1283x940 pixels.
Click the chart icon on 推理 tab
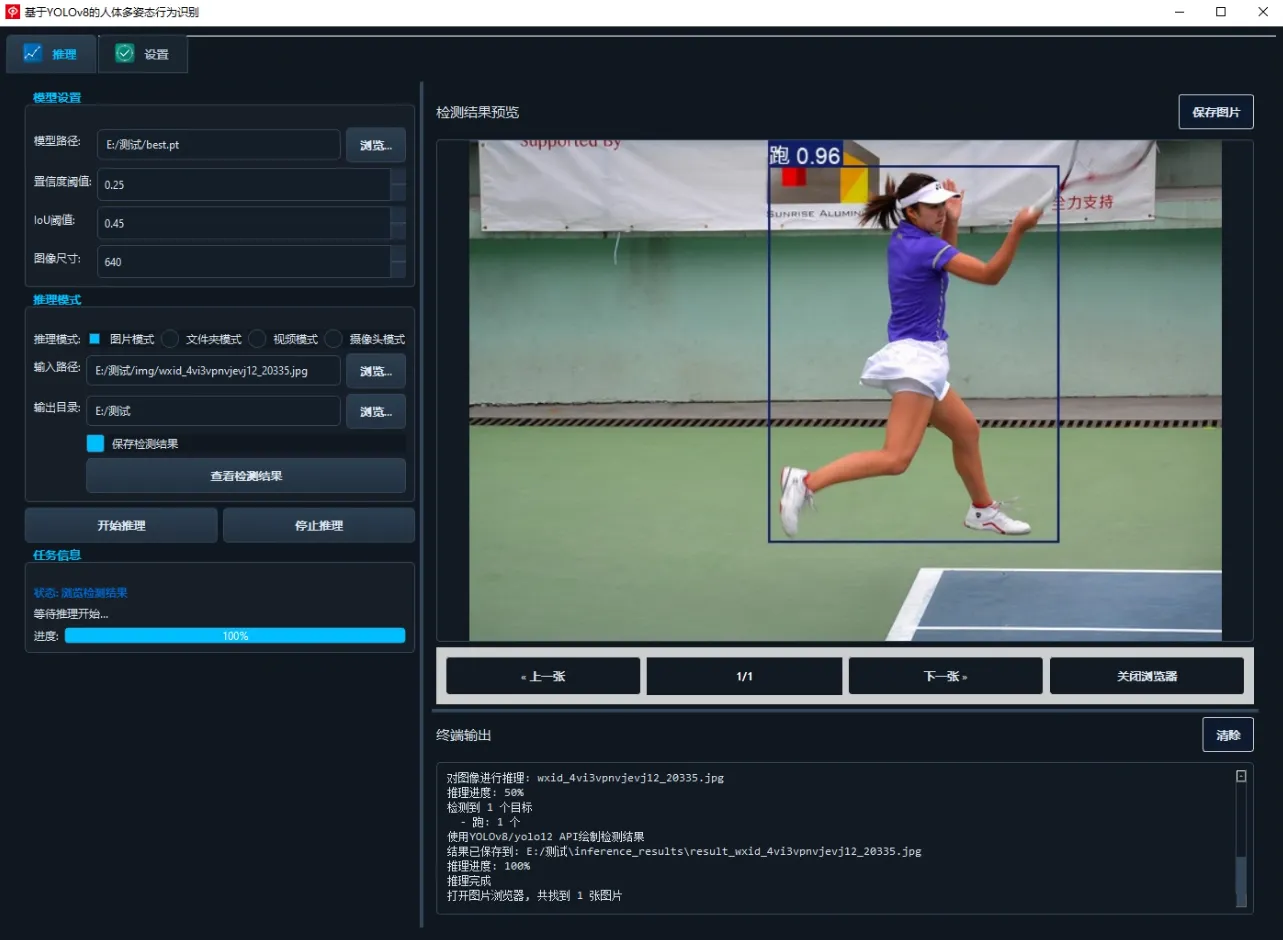point(33,53)
